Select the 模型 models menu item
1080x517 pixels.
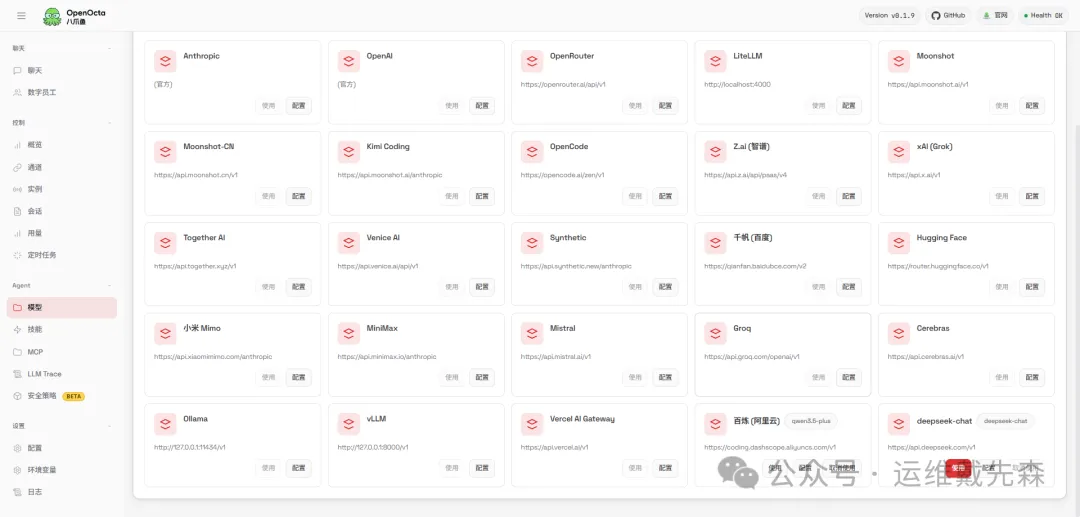pyautogui.click(x=61, y=308)
